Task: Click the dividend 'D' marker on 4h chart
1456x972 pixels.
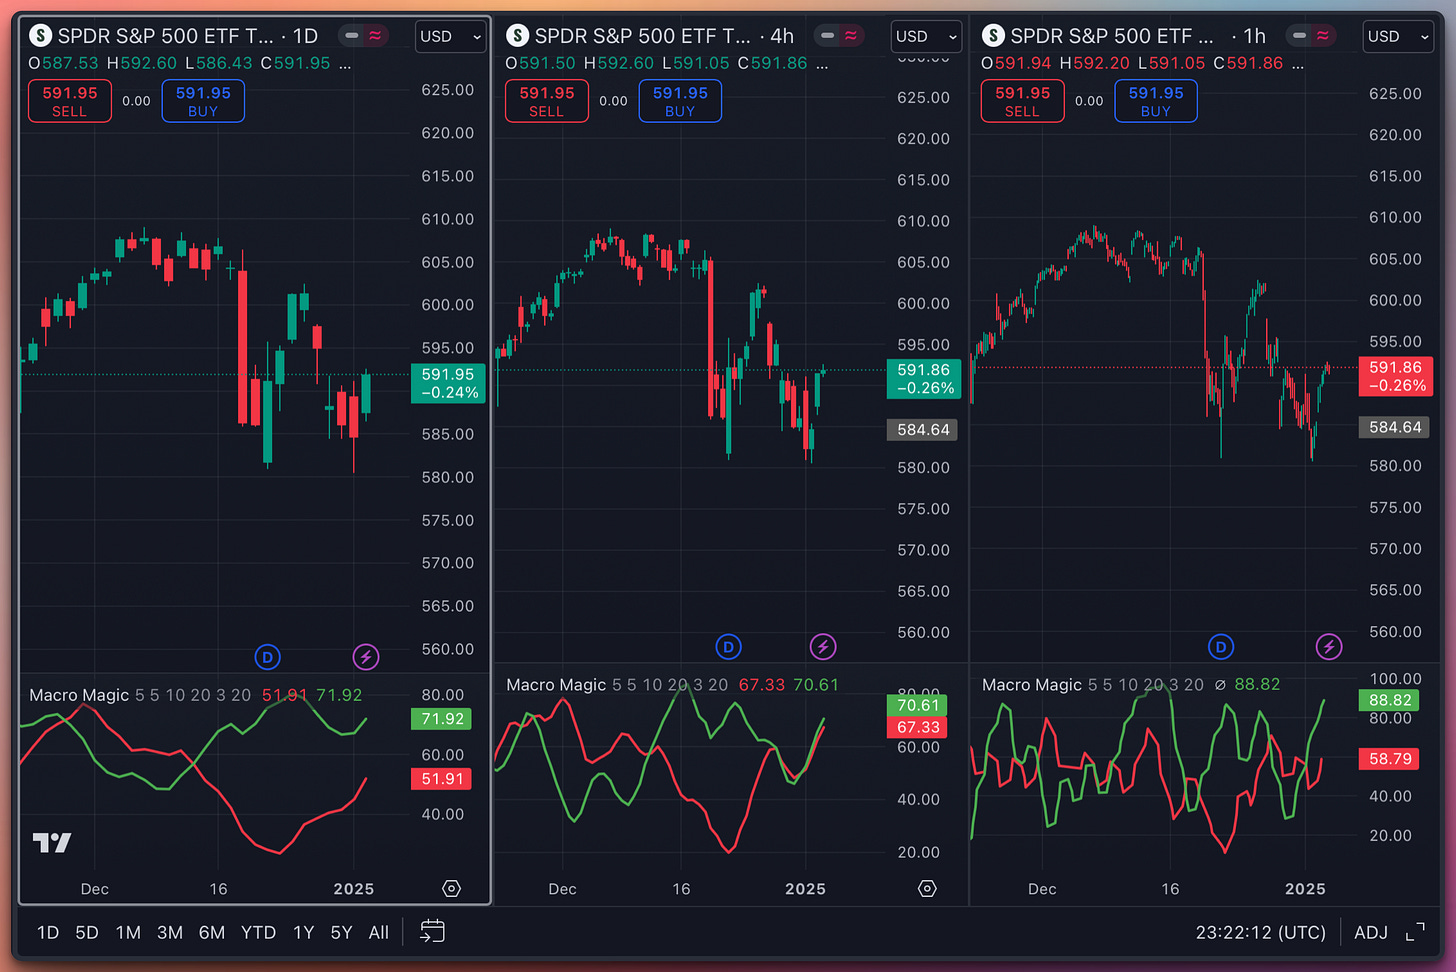Action: (x=728, y=647)
